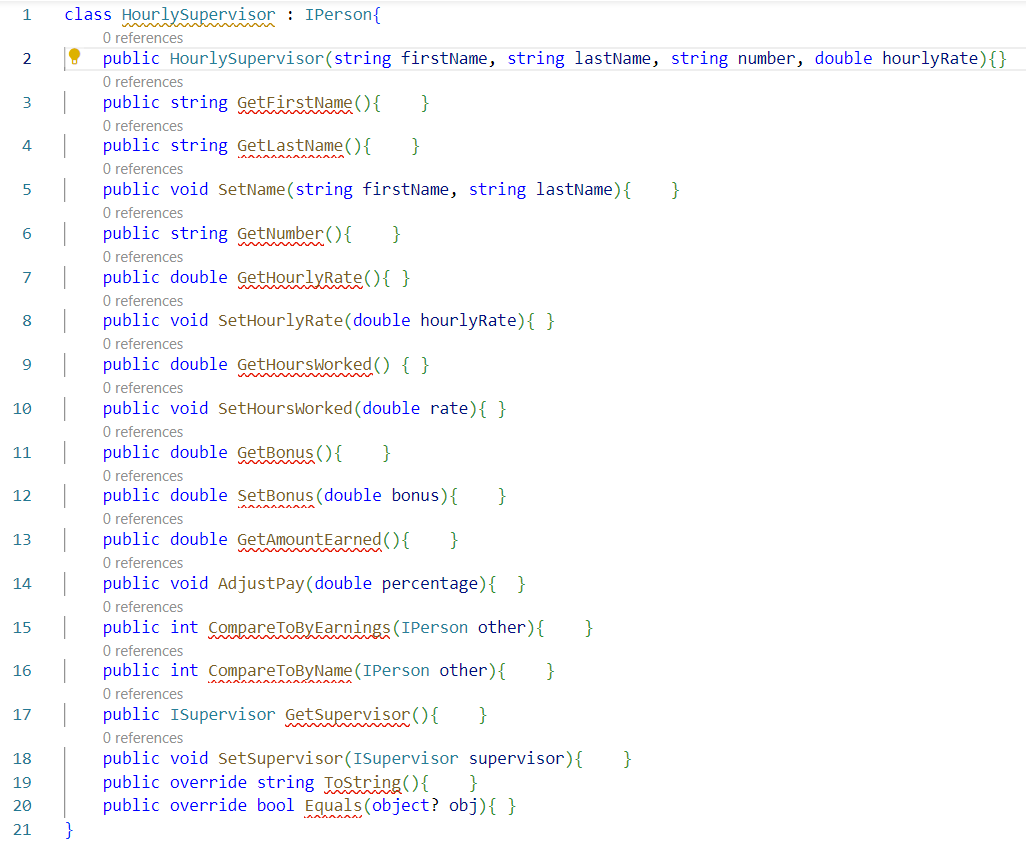Image resolution: width=1026 pixels, height=850 pixels.
Task: Click the percentage parameter in AdjustPay
Action: point(430,583)
